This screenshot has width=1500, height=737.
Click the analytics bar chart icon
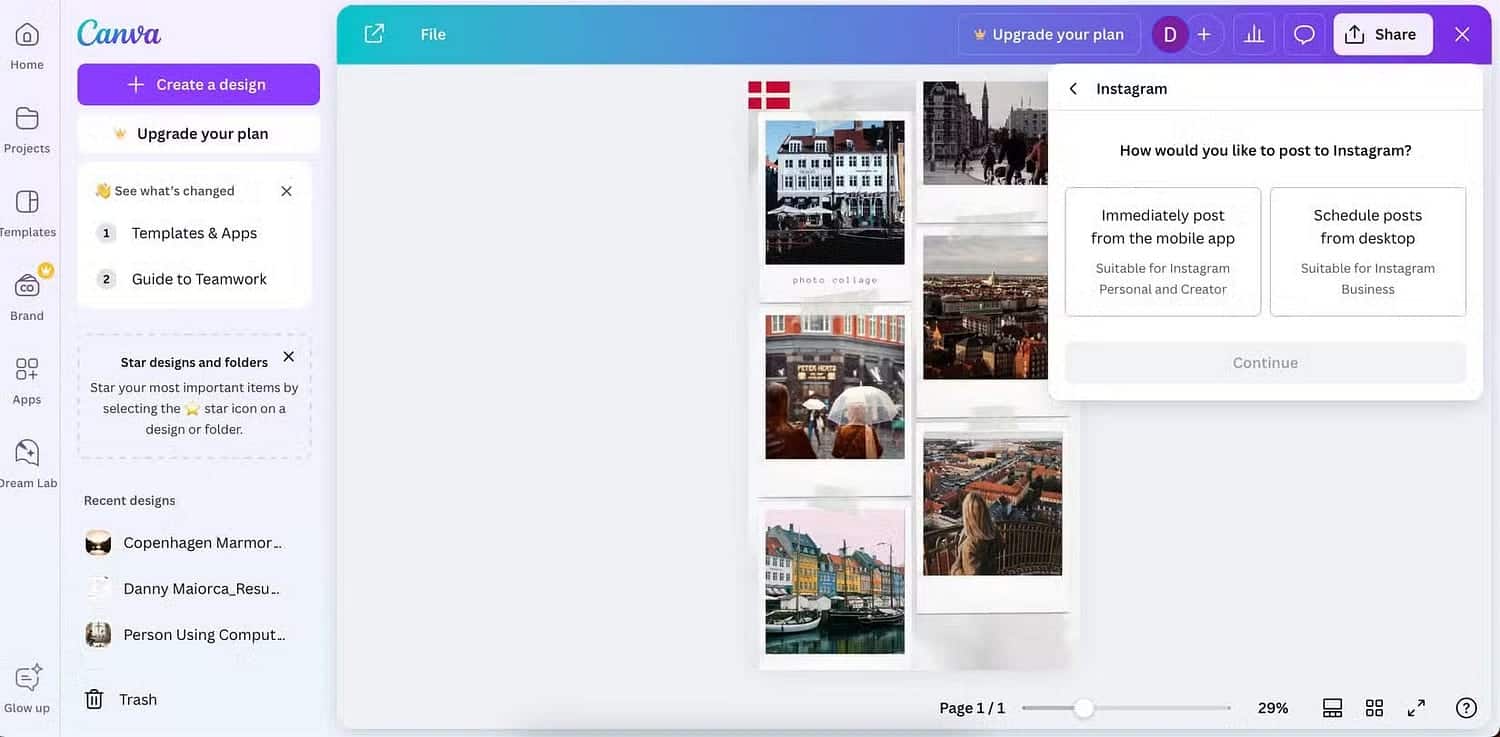tap(1253, 34)
